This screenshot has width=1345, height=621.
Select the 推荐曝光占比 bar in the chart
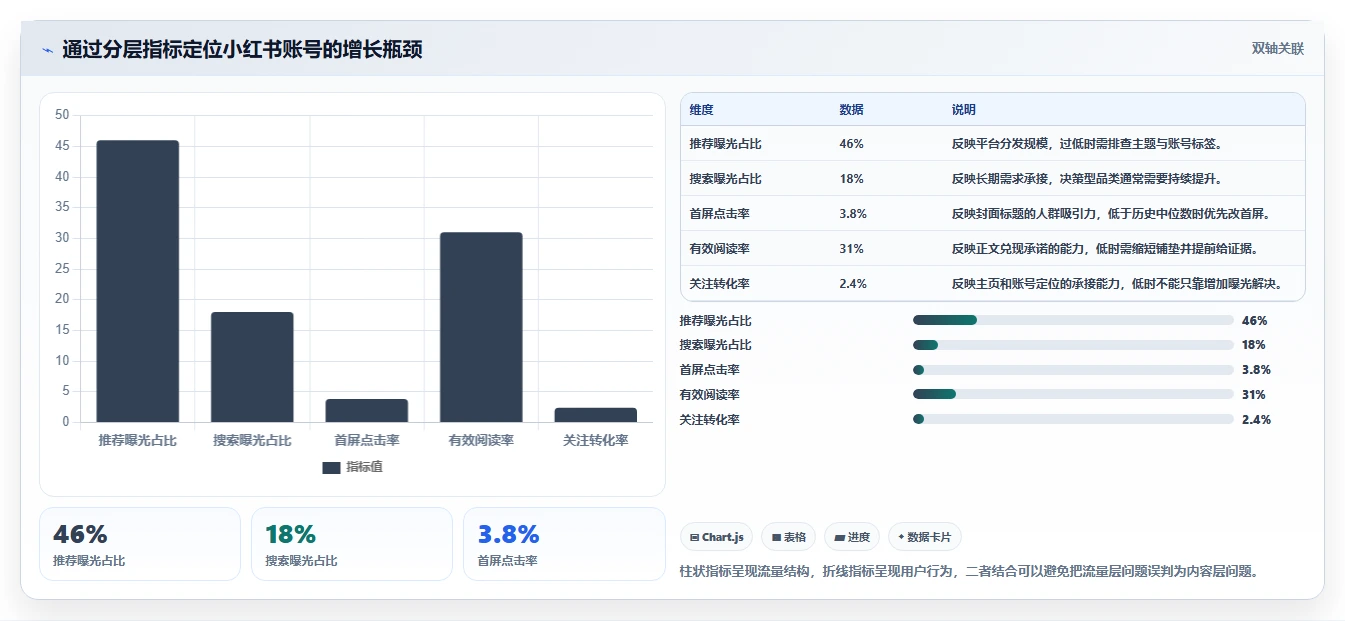coord(138,281)
